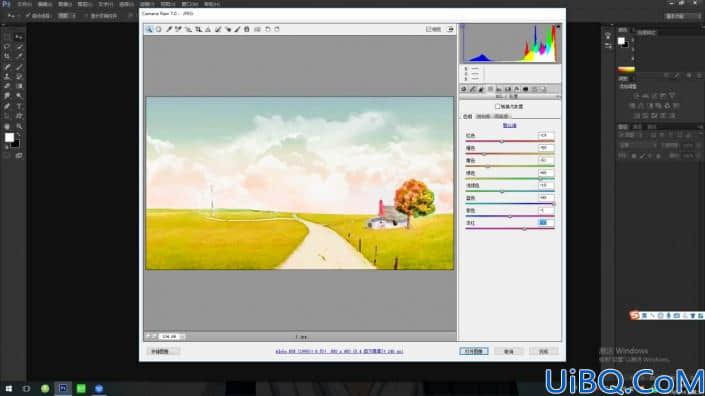The image size is (705, 396).
Task: Switch to the Luminance tab
Action: coord(501,116)
